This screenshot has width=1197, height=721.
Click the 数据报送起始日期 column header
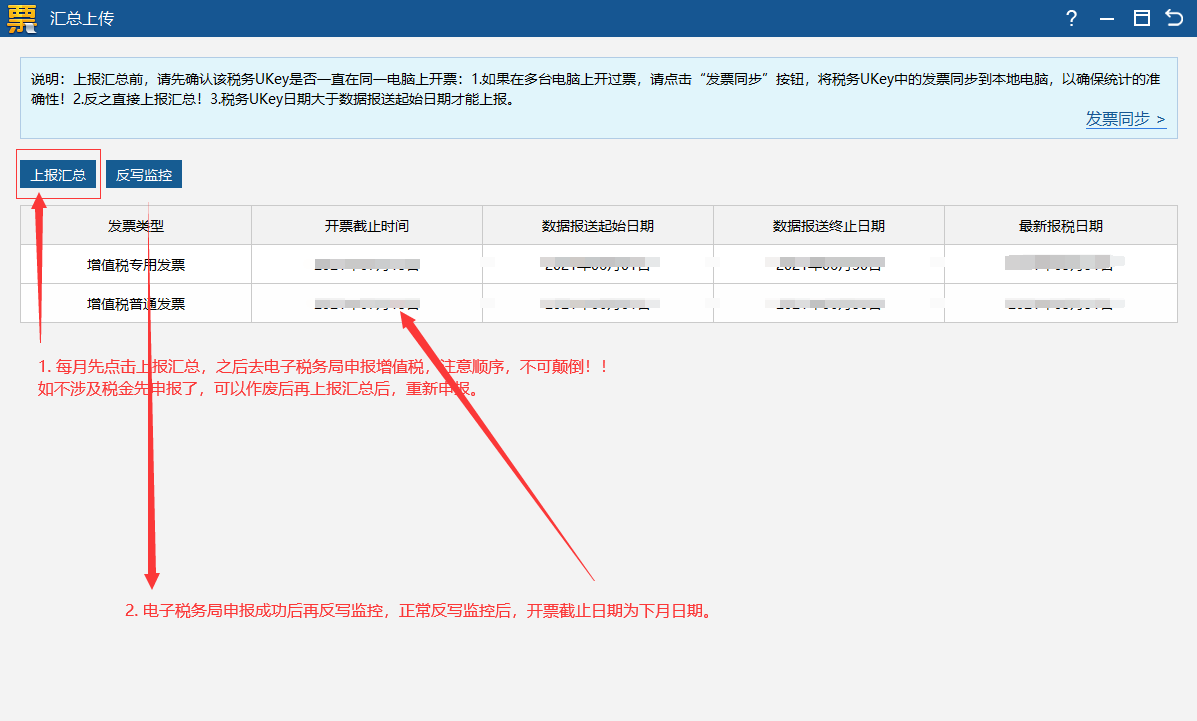(x=598, y=226)
